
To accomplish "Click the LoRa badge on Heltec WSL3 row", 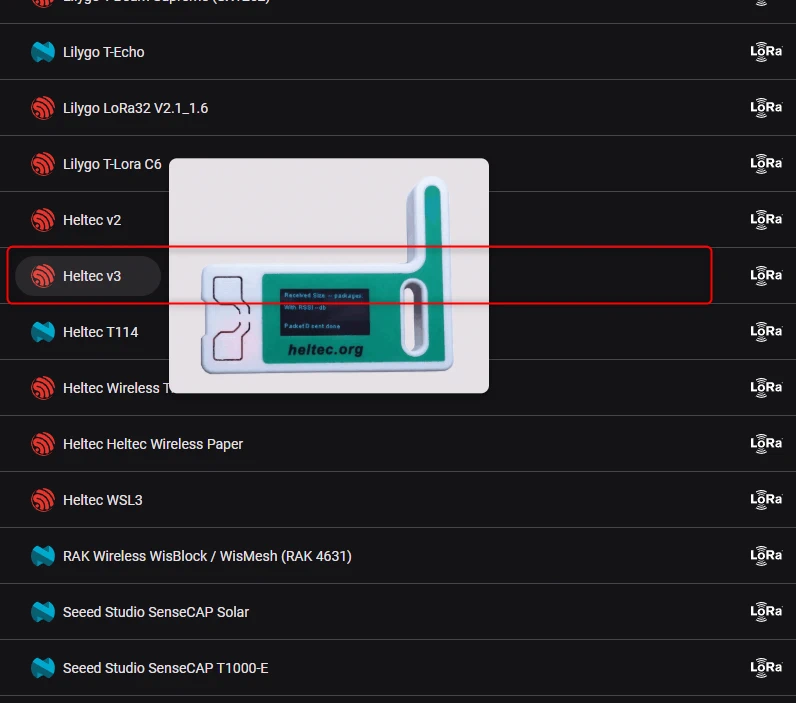I will [x=766, y=499].
